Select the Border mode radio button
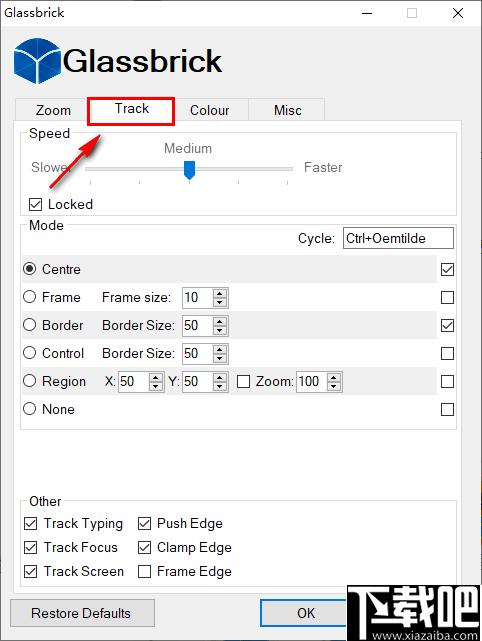The image size is (482, 641). (29, 325)
